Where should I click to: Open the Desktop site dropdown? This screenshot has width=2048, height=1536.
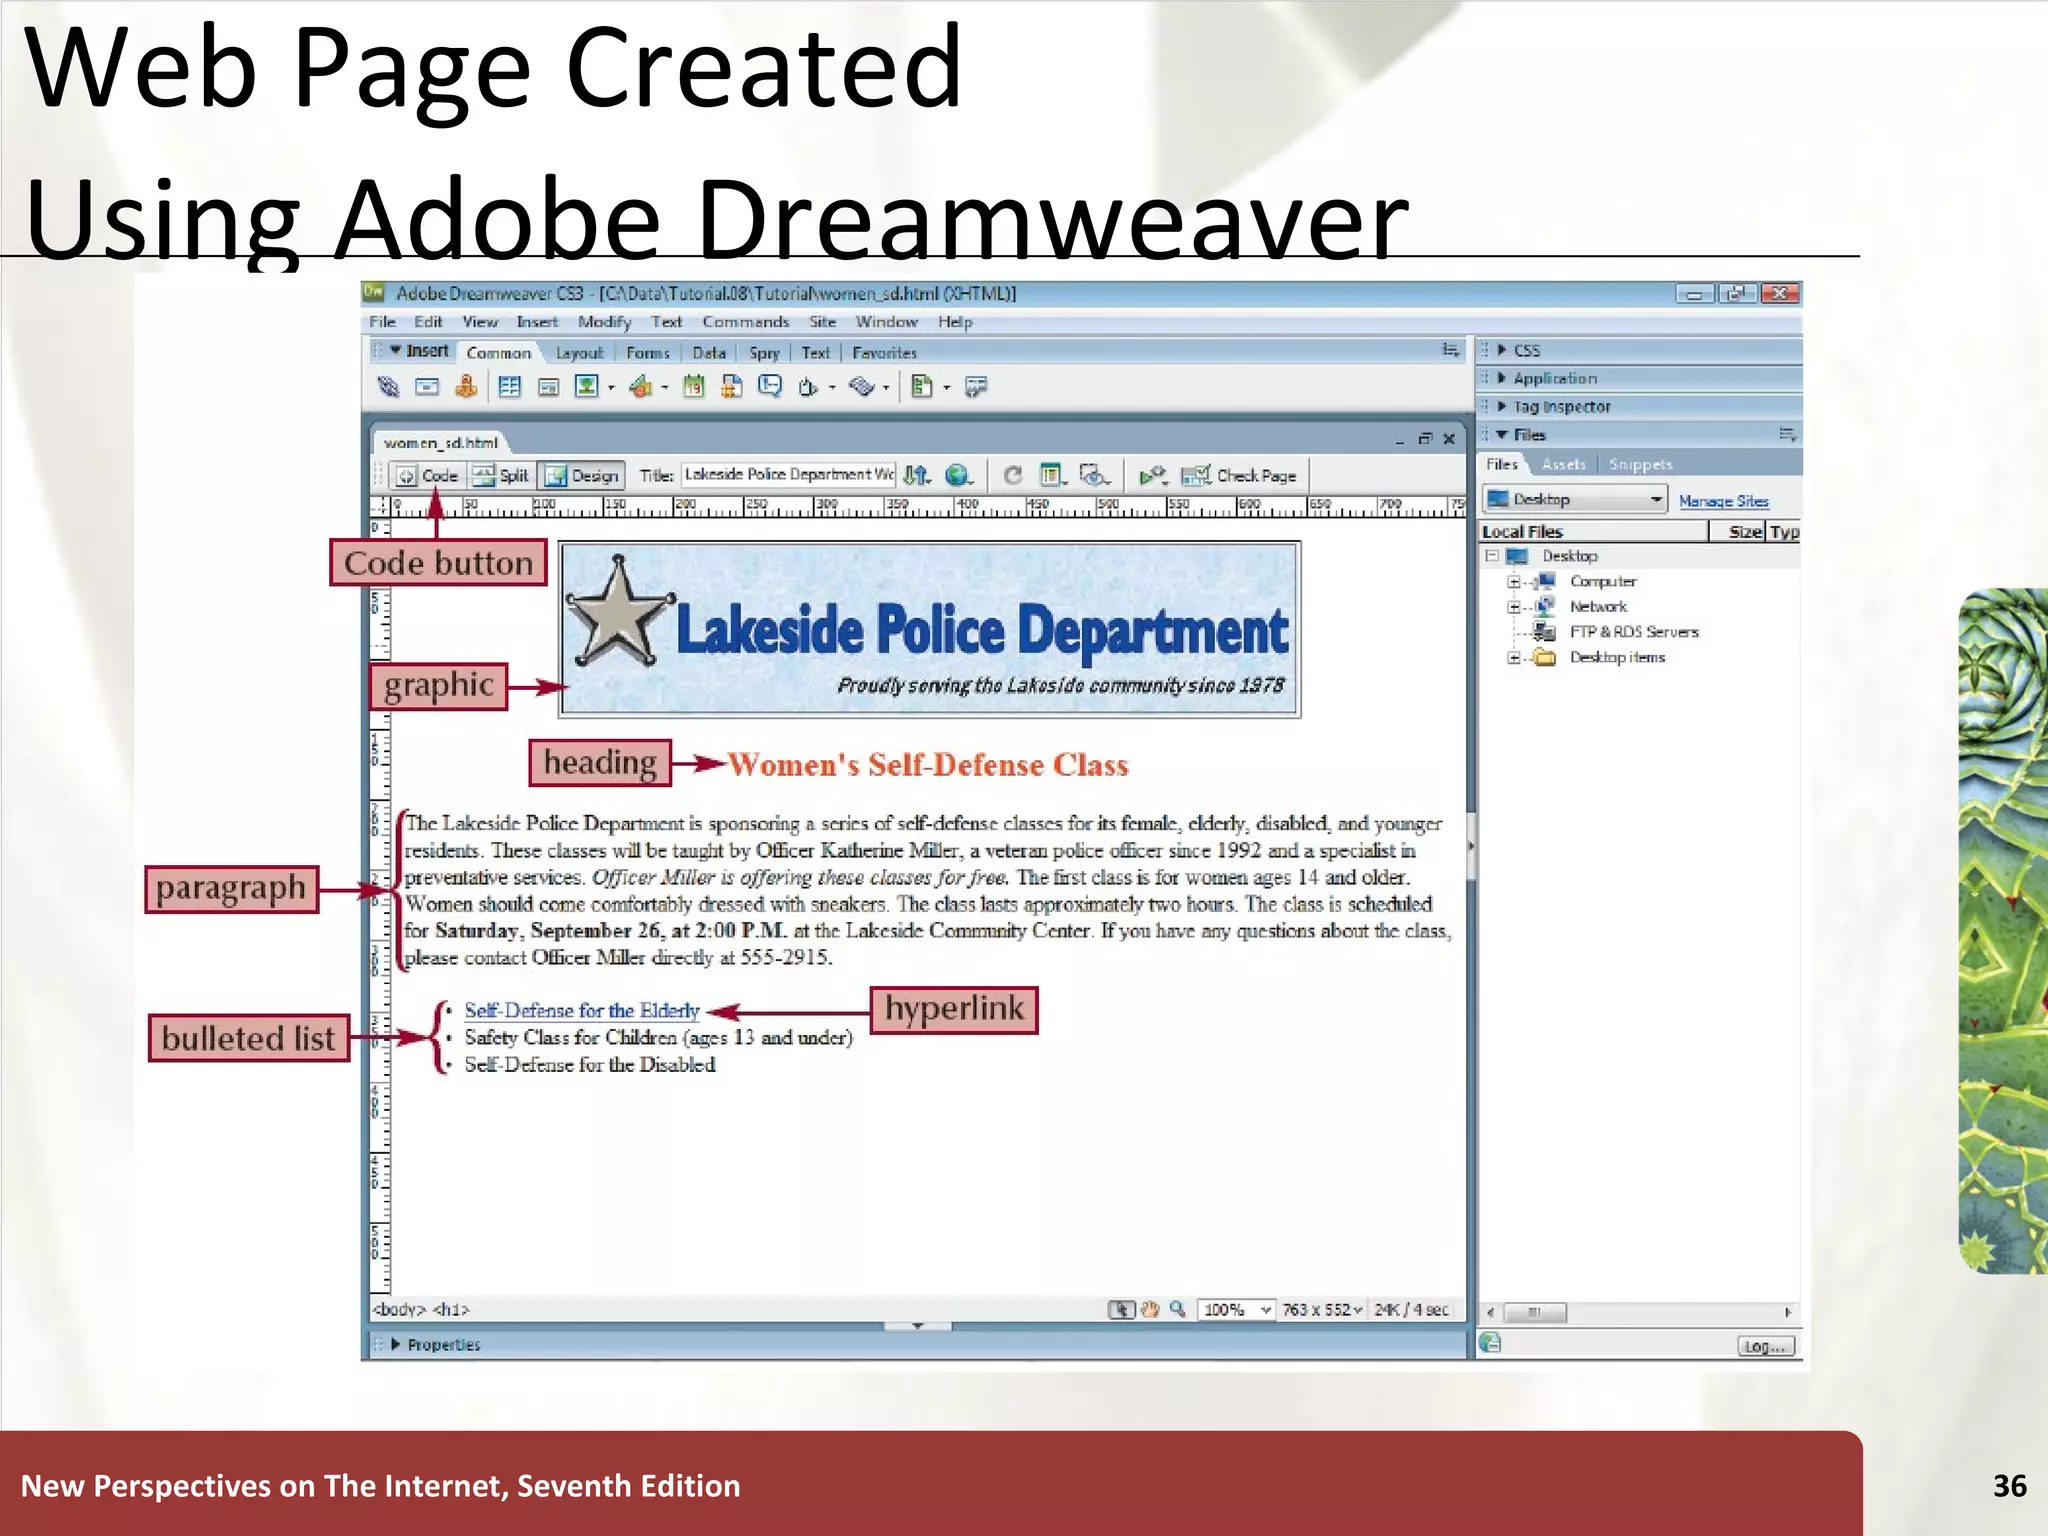coord(1574,499)
